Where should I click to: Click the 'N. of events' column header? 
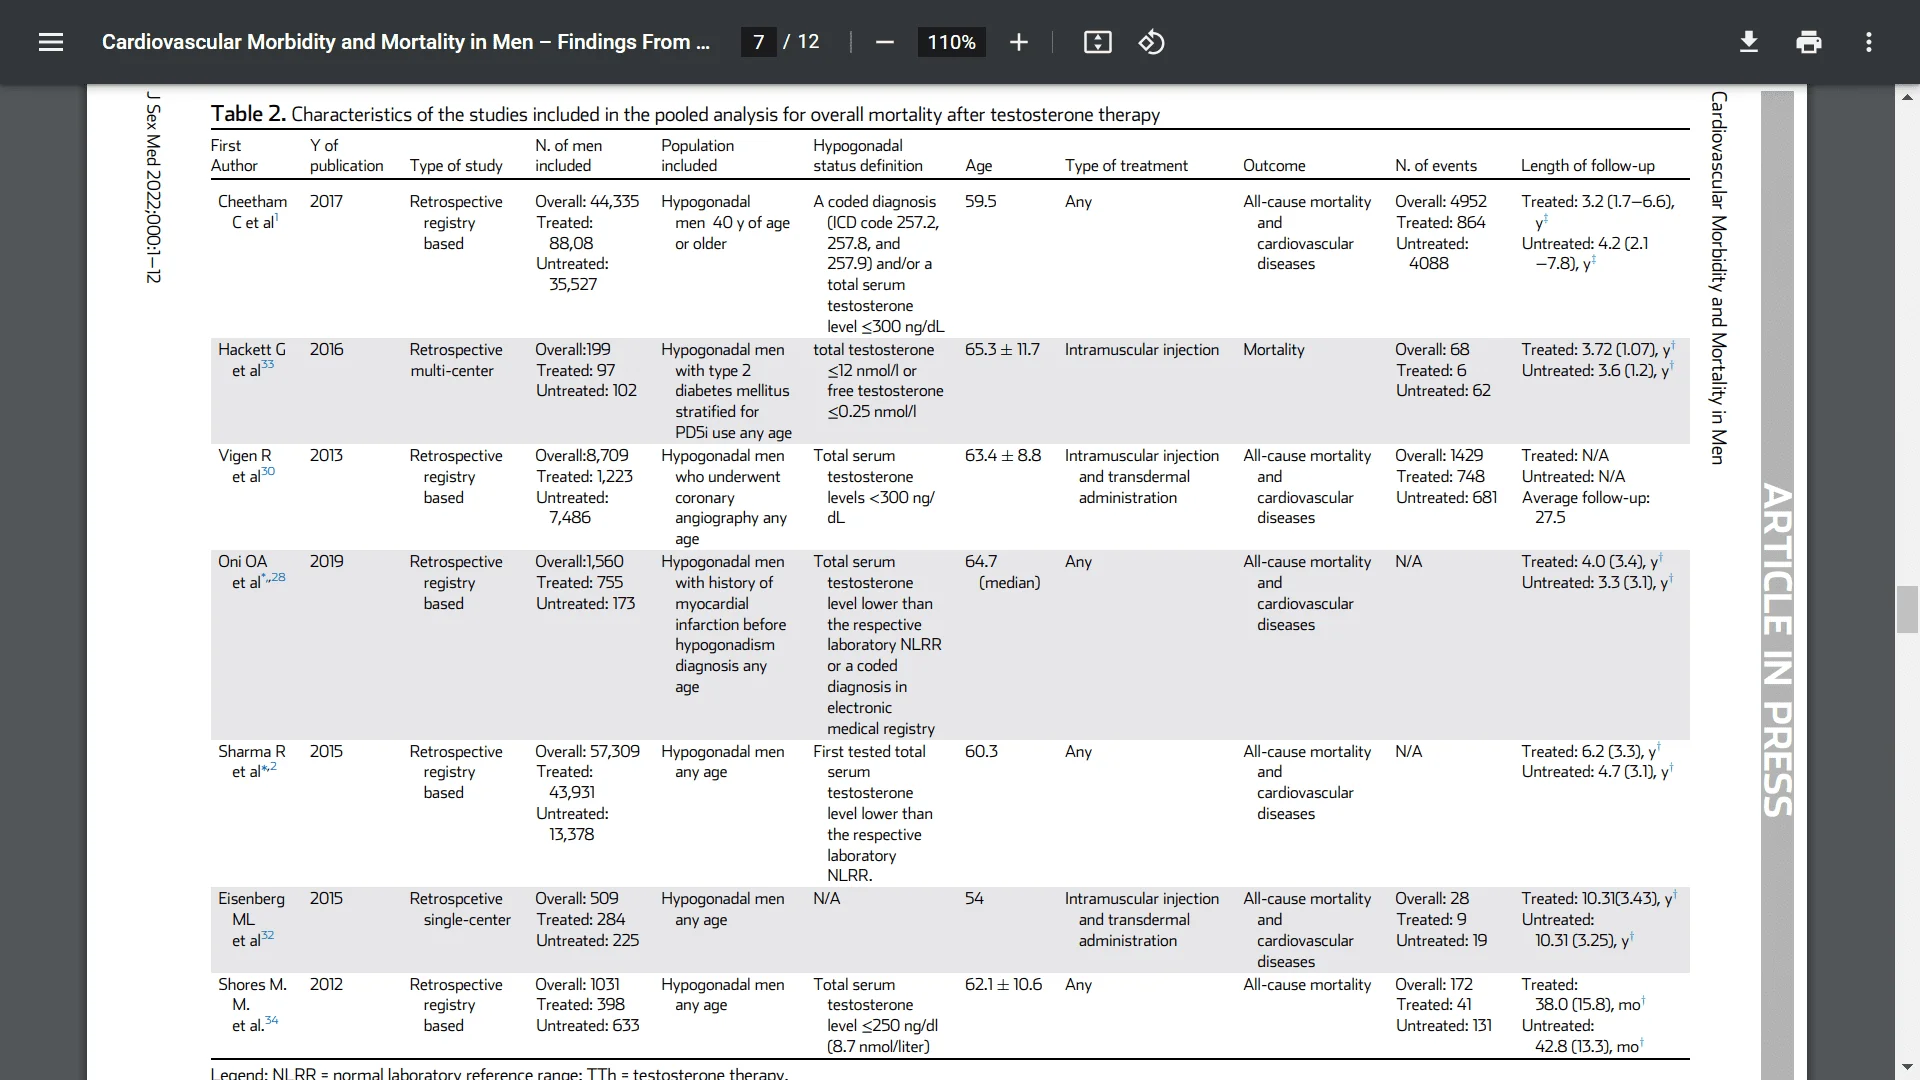coord(1436,166)
